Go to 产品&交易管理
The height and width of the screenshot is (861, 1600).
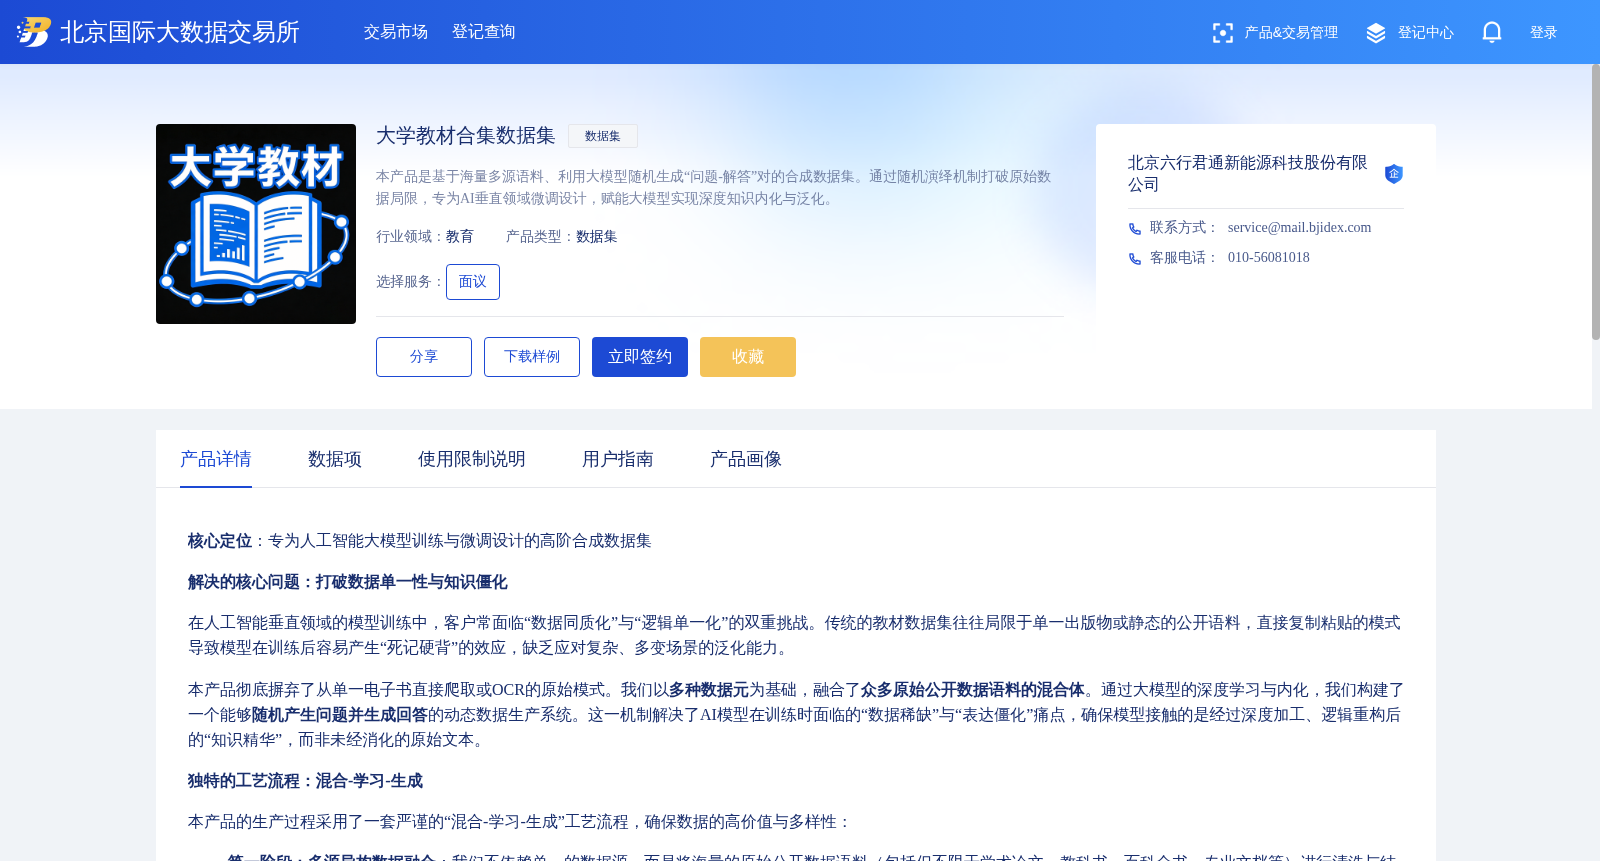[1291, 33]
